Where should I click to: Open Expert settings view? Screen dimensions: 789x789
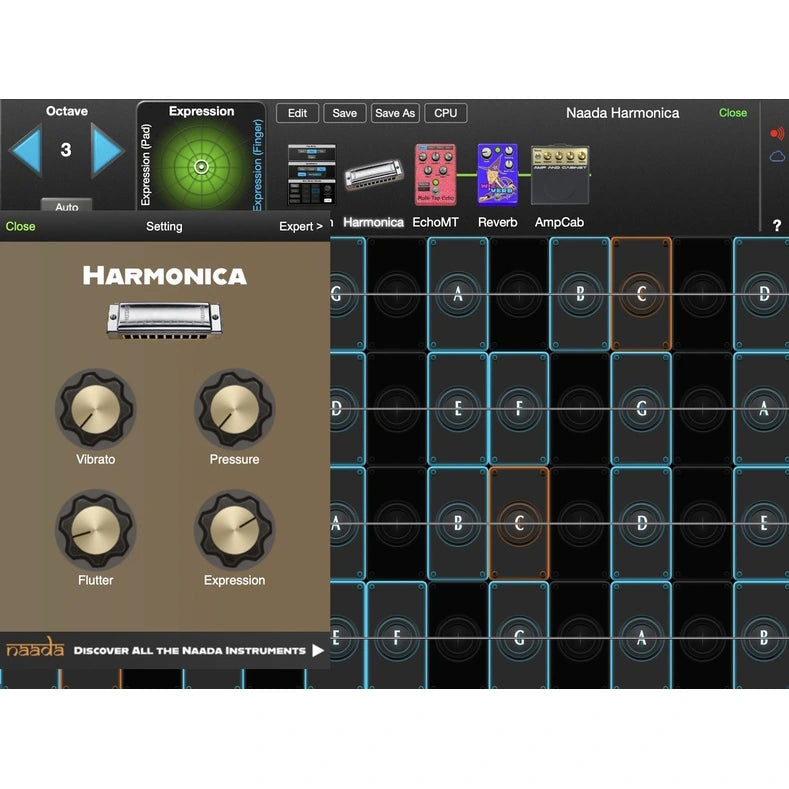point(300,226)
